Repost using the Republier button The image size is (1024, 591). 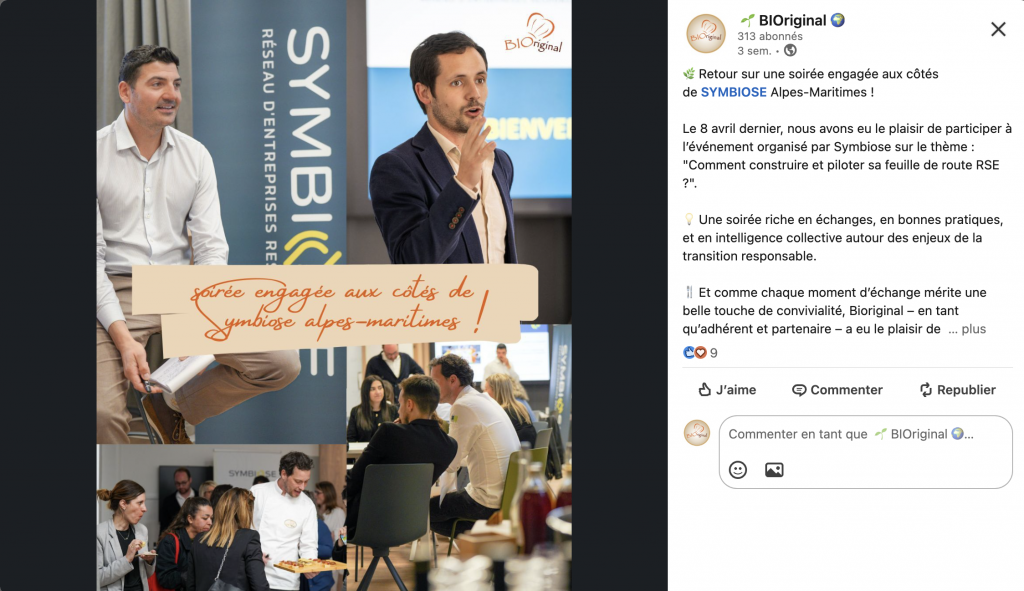click(x=957, y=390)
